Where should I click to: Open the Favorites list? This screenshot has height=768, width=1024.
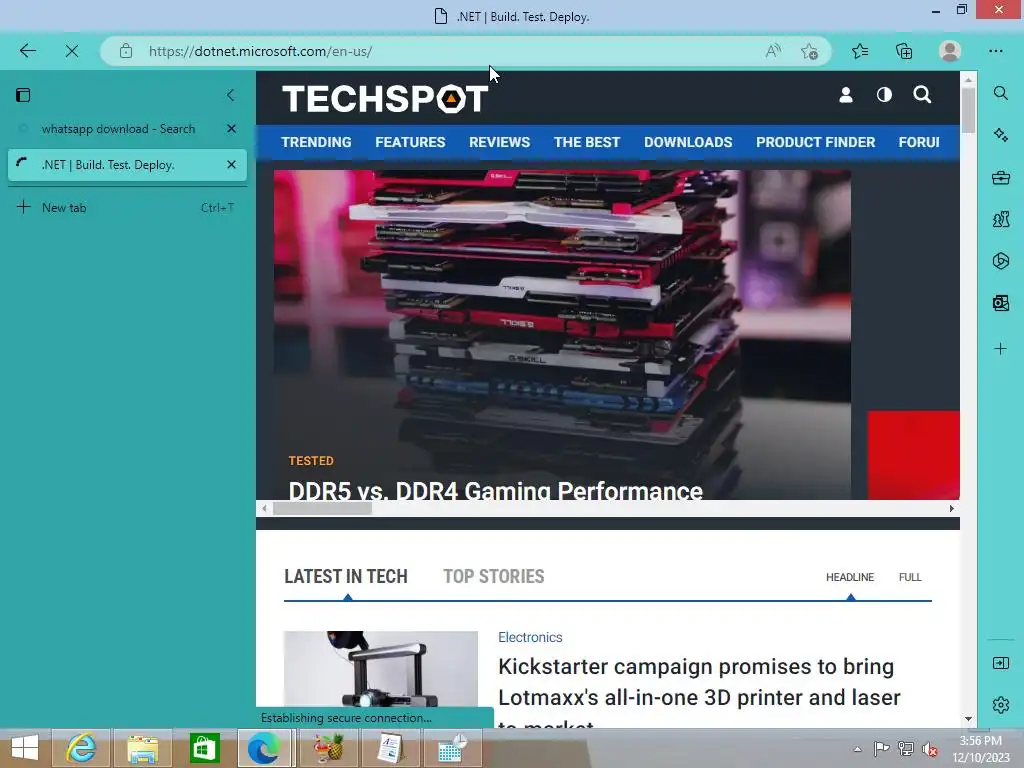pyautogui.click(x=860, y=51)
